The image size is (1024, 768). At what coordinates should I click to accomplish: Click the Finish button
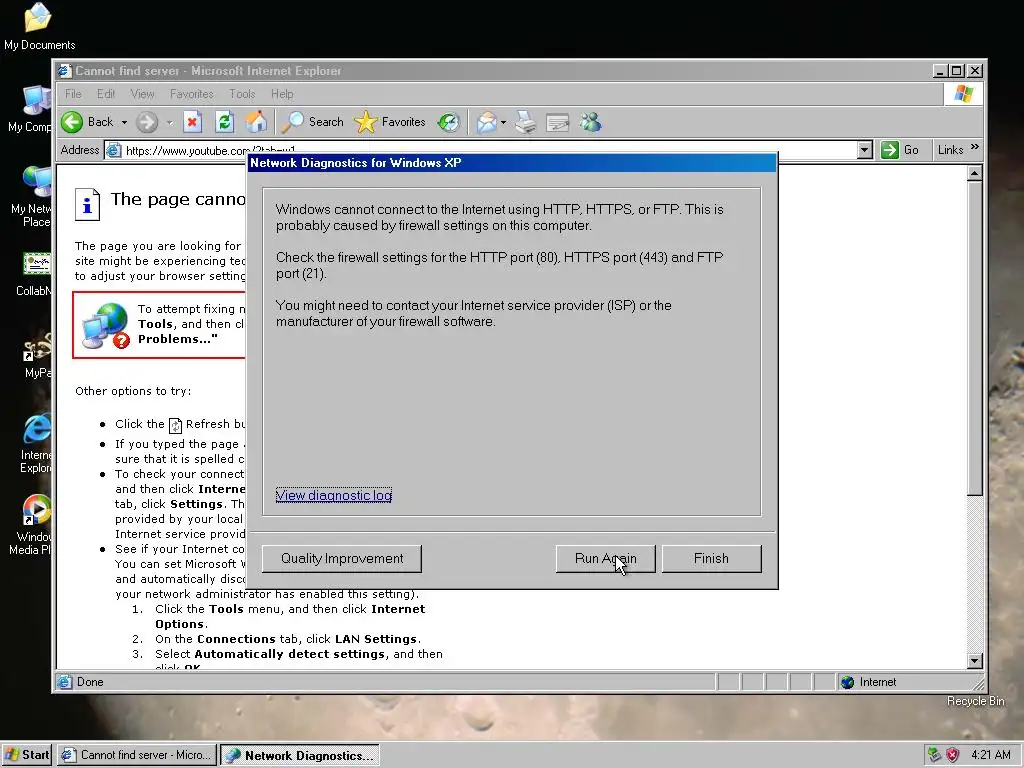click(711, 559)
